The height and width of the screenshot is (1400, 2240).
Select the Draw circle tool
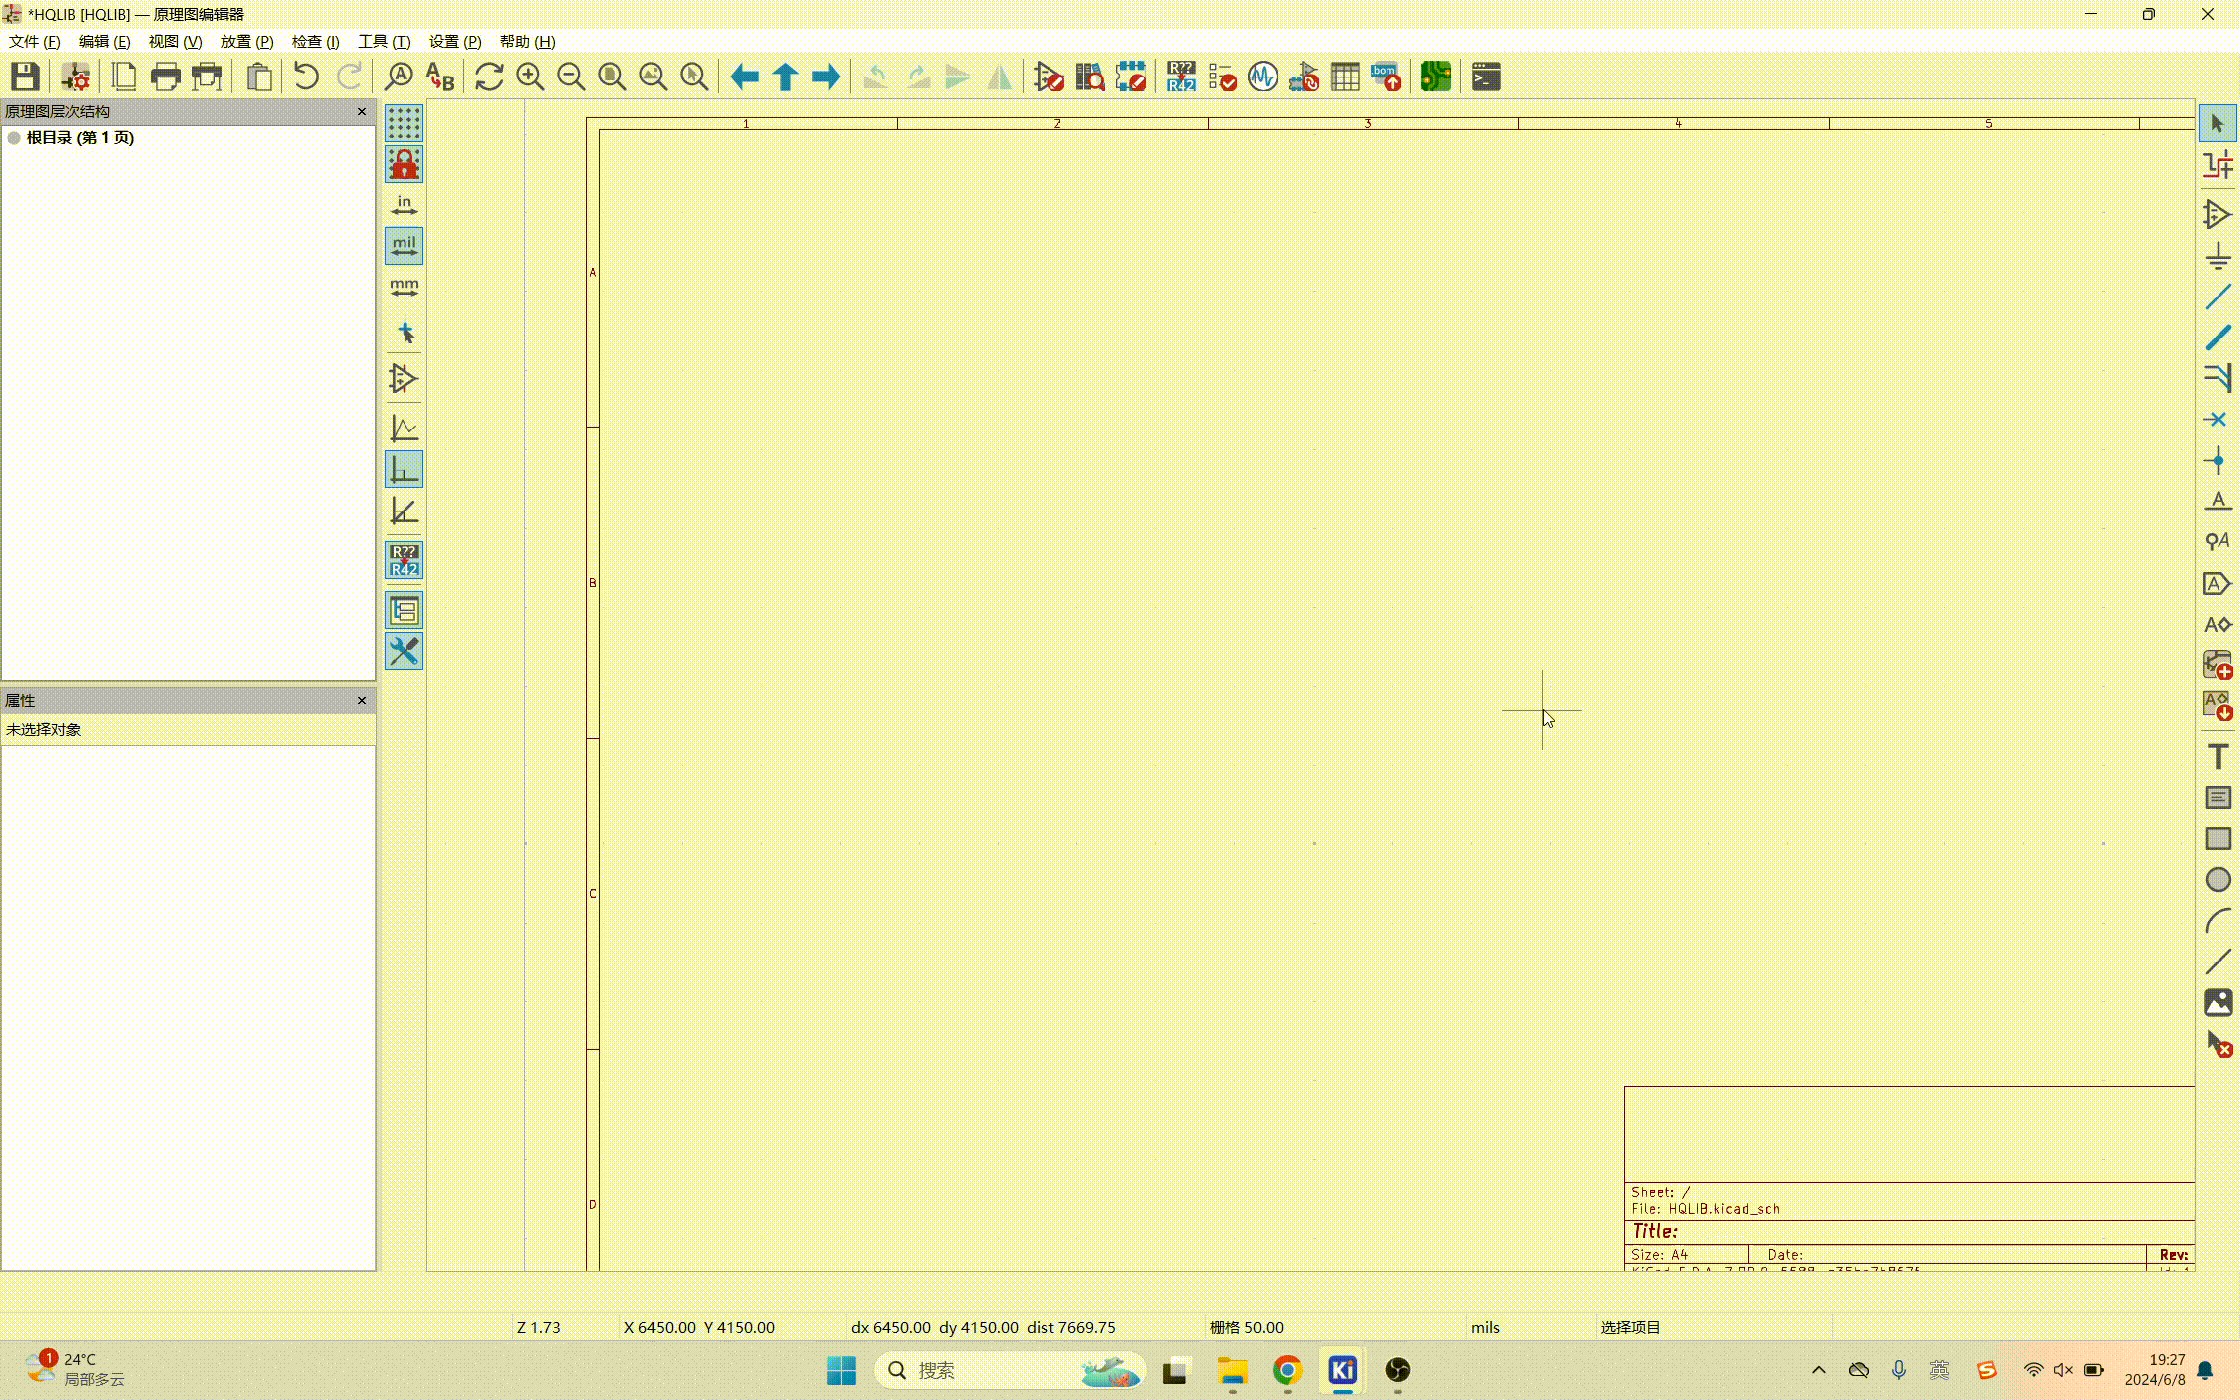point(2217,880)
